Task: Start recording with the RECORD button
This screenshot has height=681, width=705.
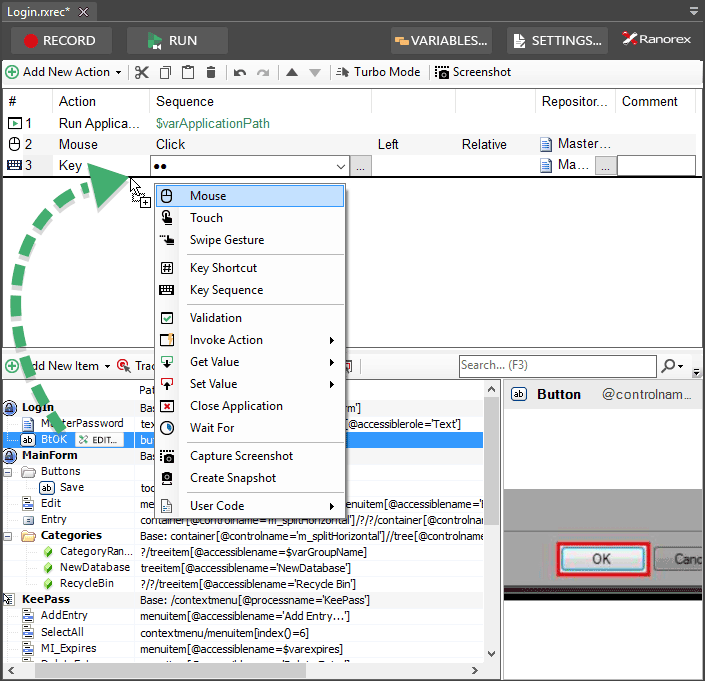Action: click(x=61, y=40)
